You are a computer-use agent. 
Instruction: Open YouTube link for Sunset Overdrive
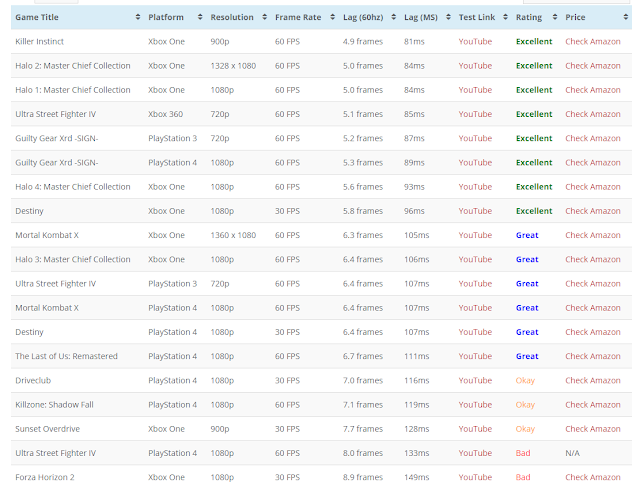(475, 429)
